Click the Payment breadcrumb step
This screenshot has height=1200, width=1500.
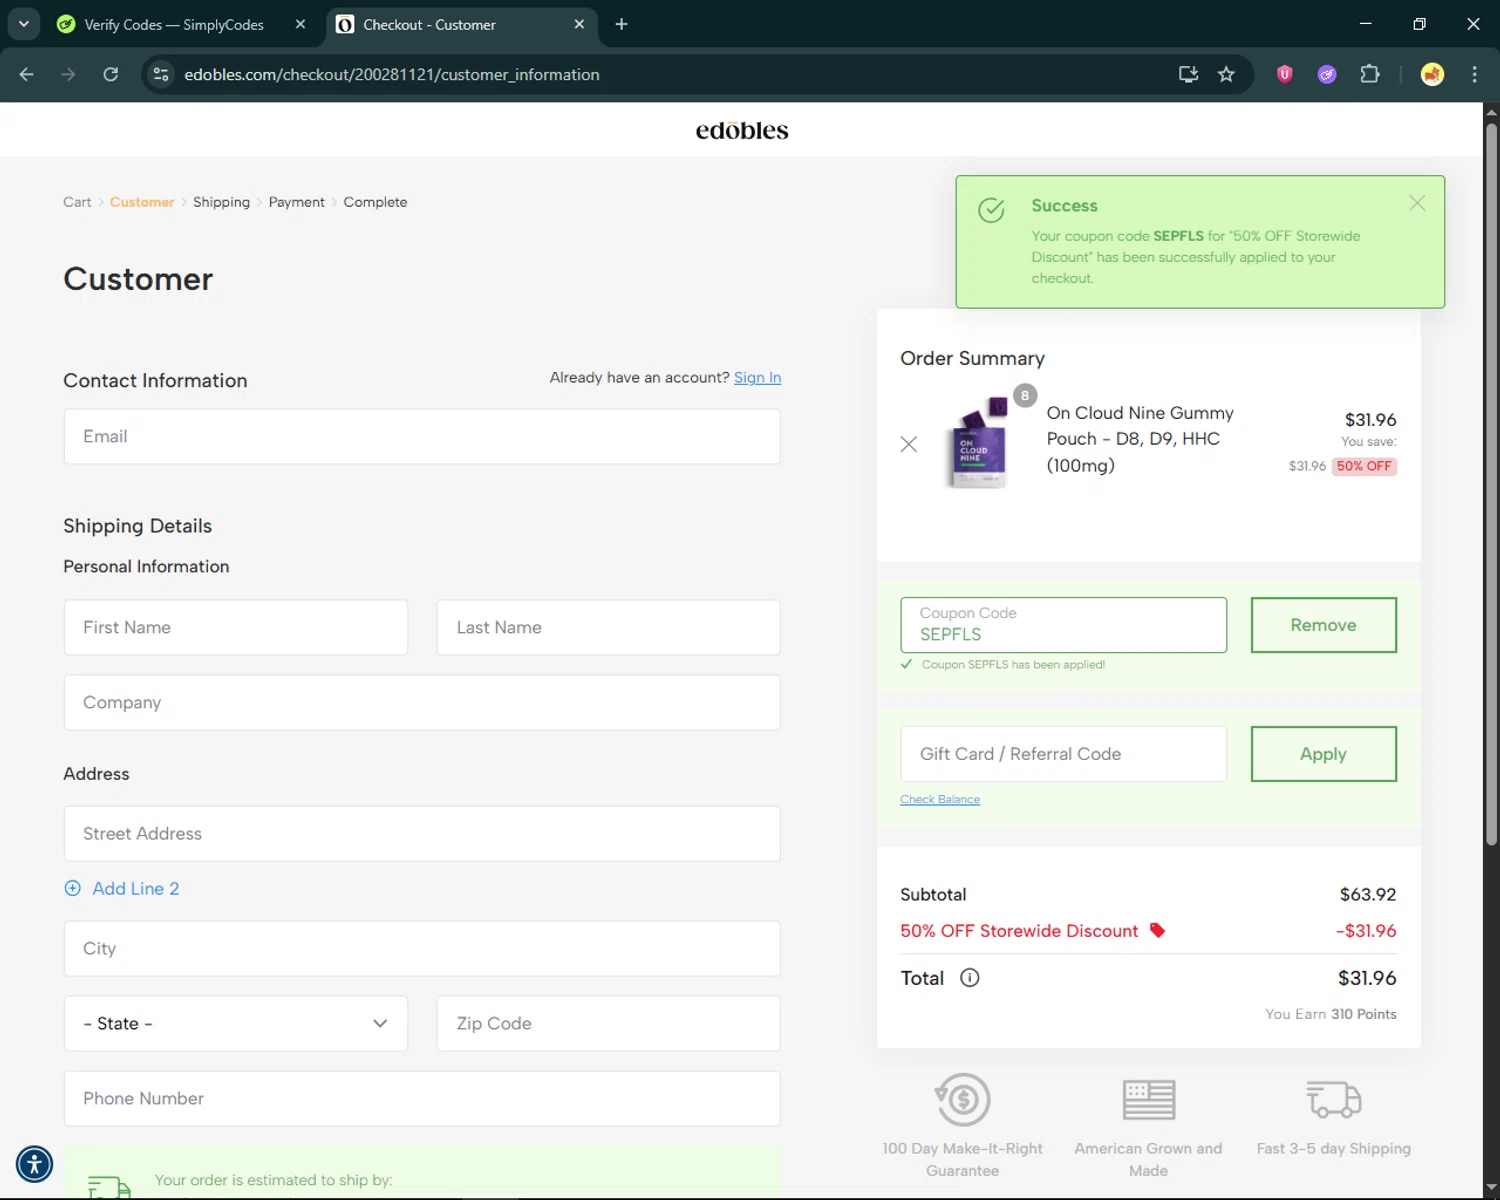[x=296, y=202]
